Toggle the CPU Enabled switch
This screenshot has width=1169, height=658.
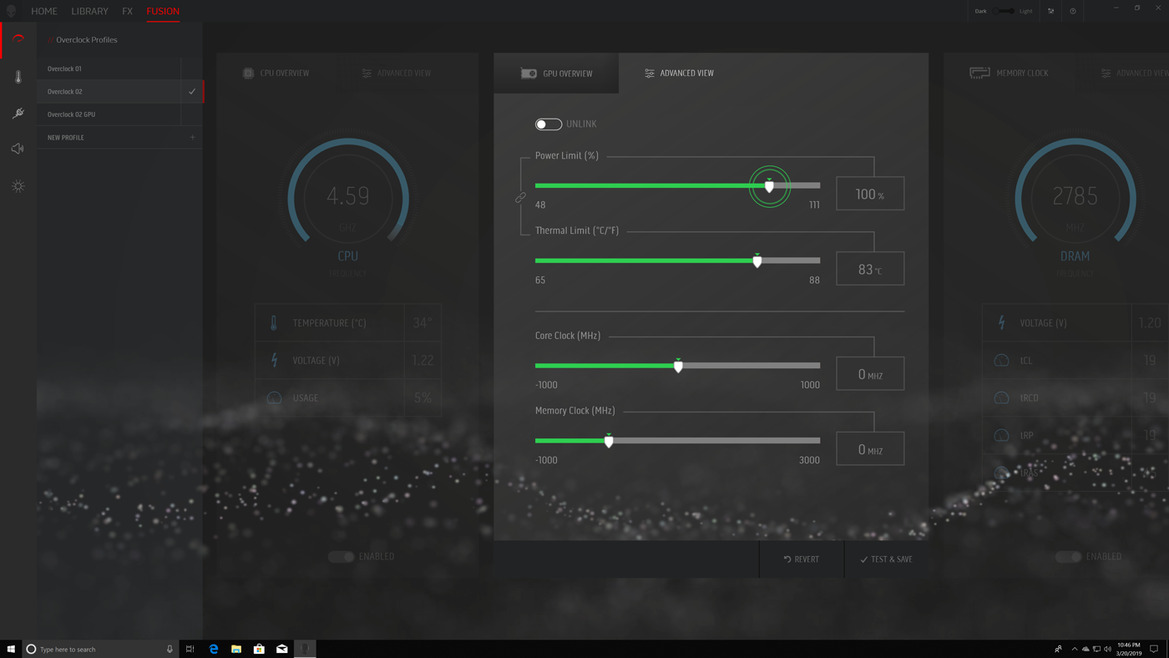click(341, 557)
